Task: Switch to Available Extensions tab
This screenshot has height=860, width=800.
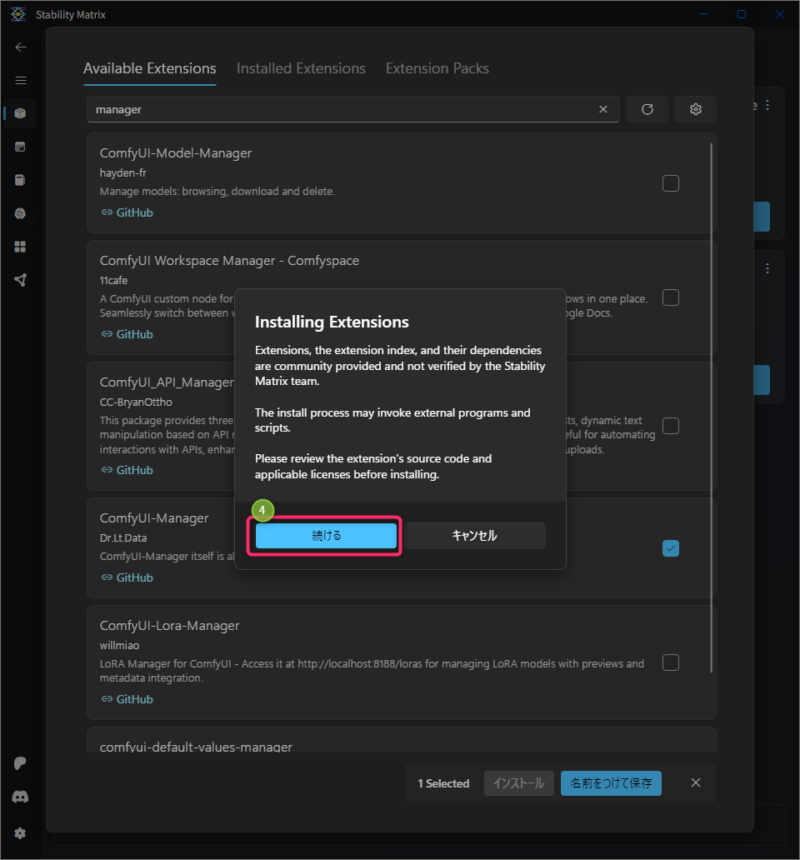Action: [150, 69]
